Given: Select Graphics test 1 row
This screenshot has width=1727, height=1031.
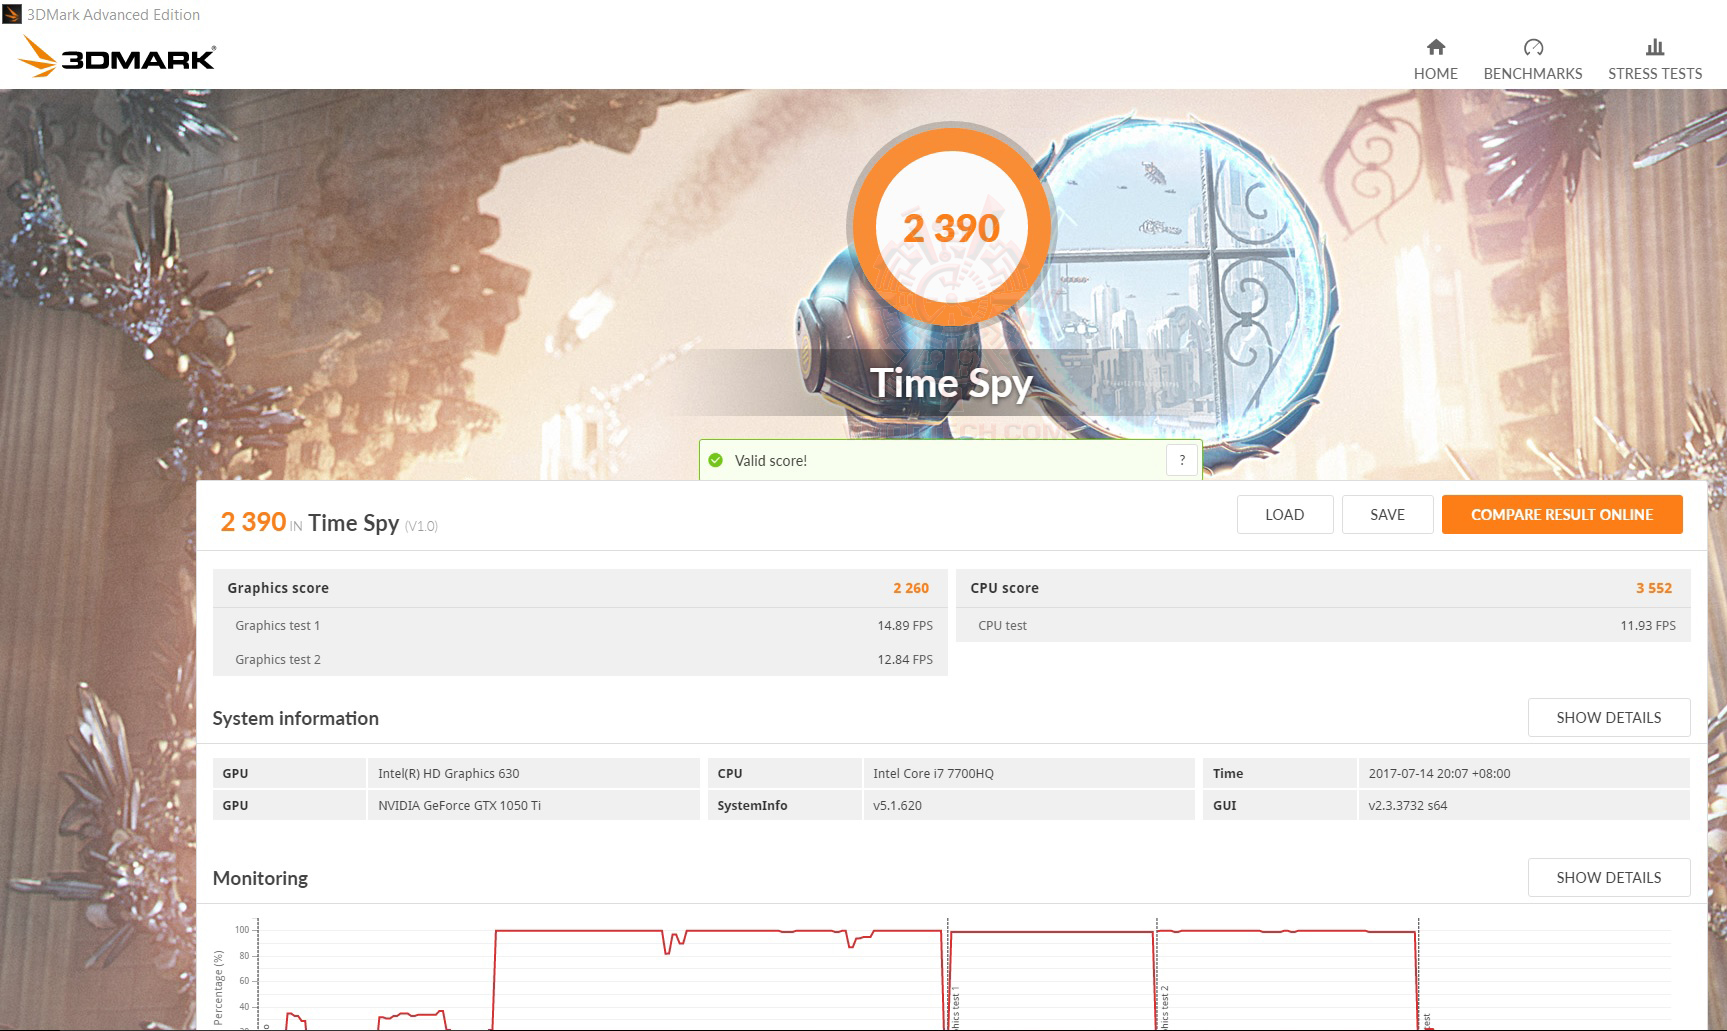Looking at the screenshot, I should [580, 625].
